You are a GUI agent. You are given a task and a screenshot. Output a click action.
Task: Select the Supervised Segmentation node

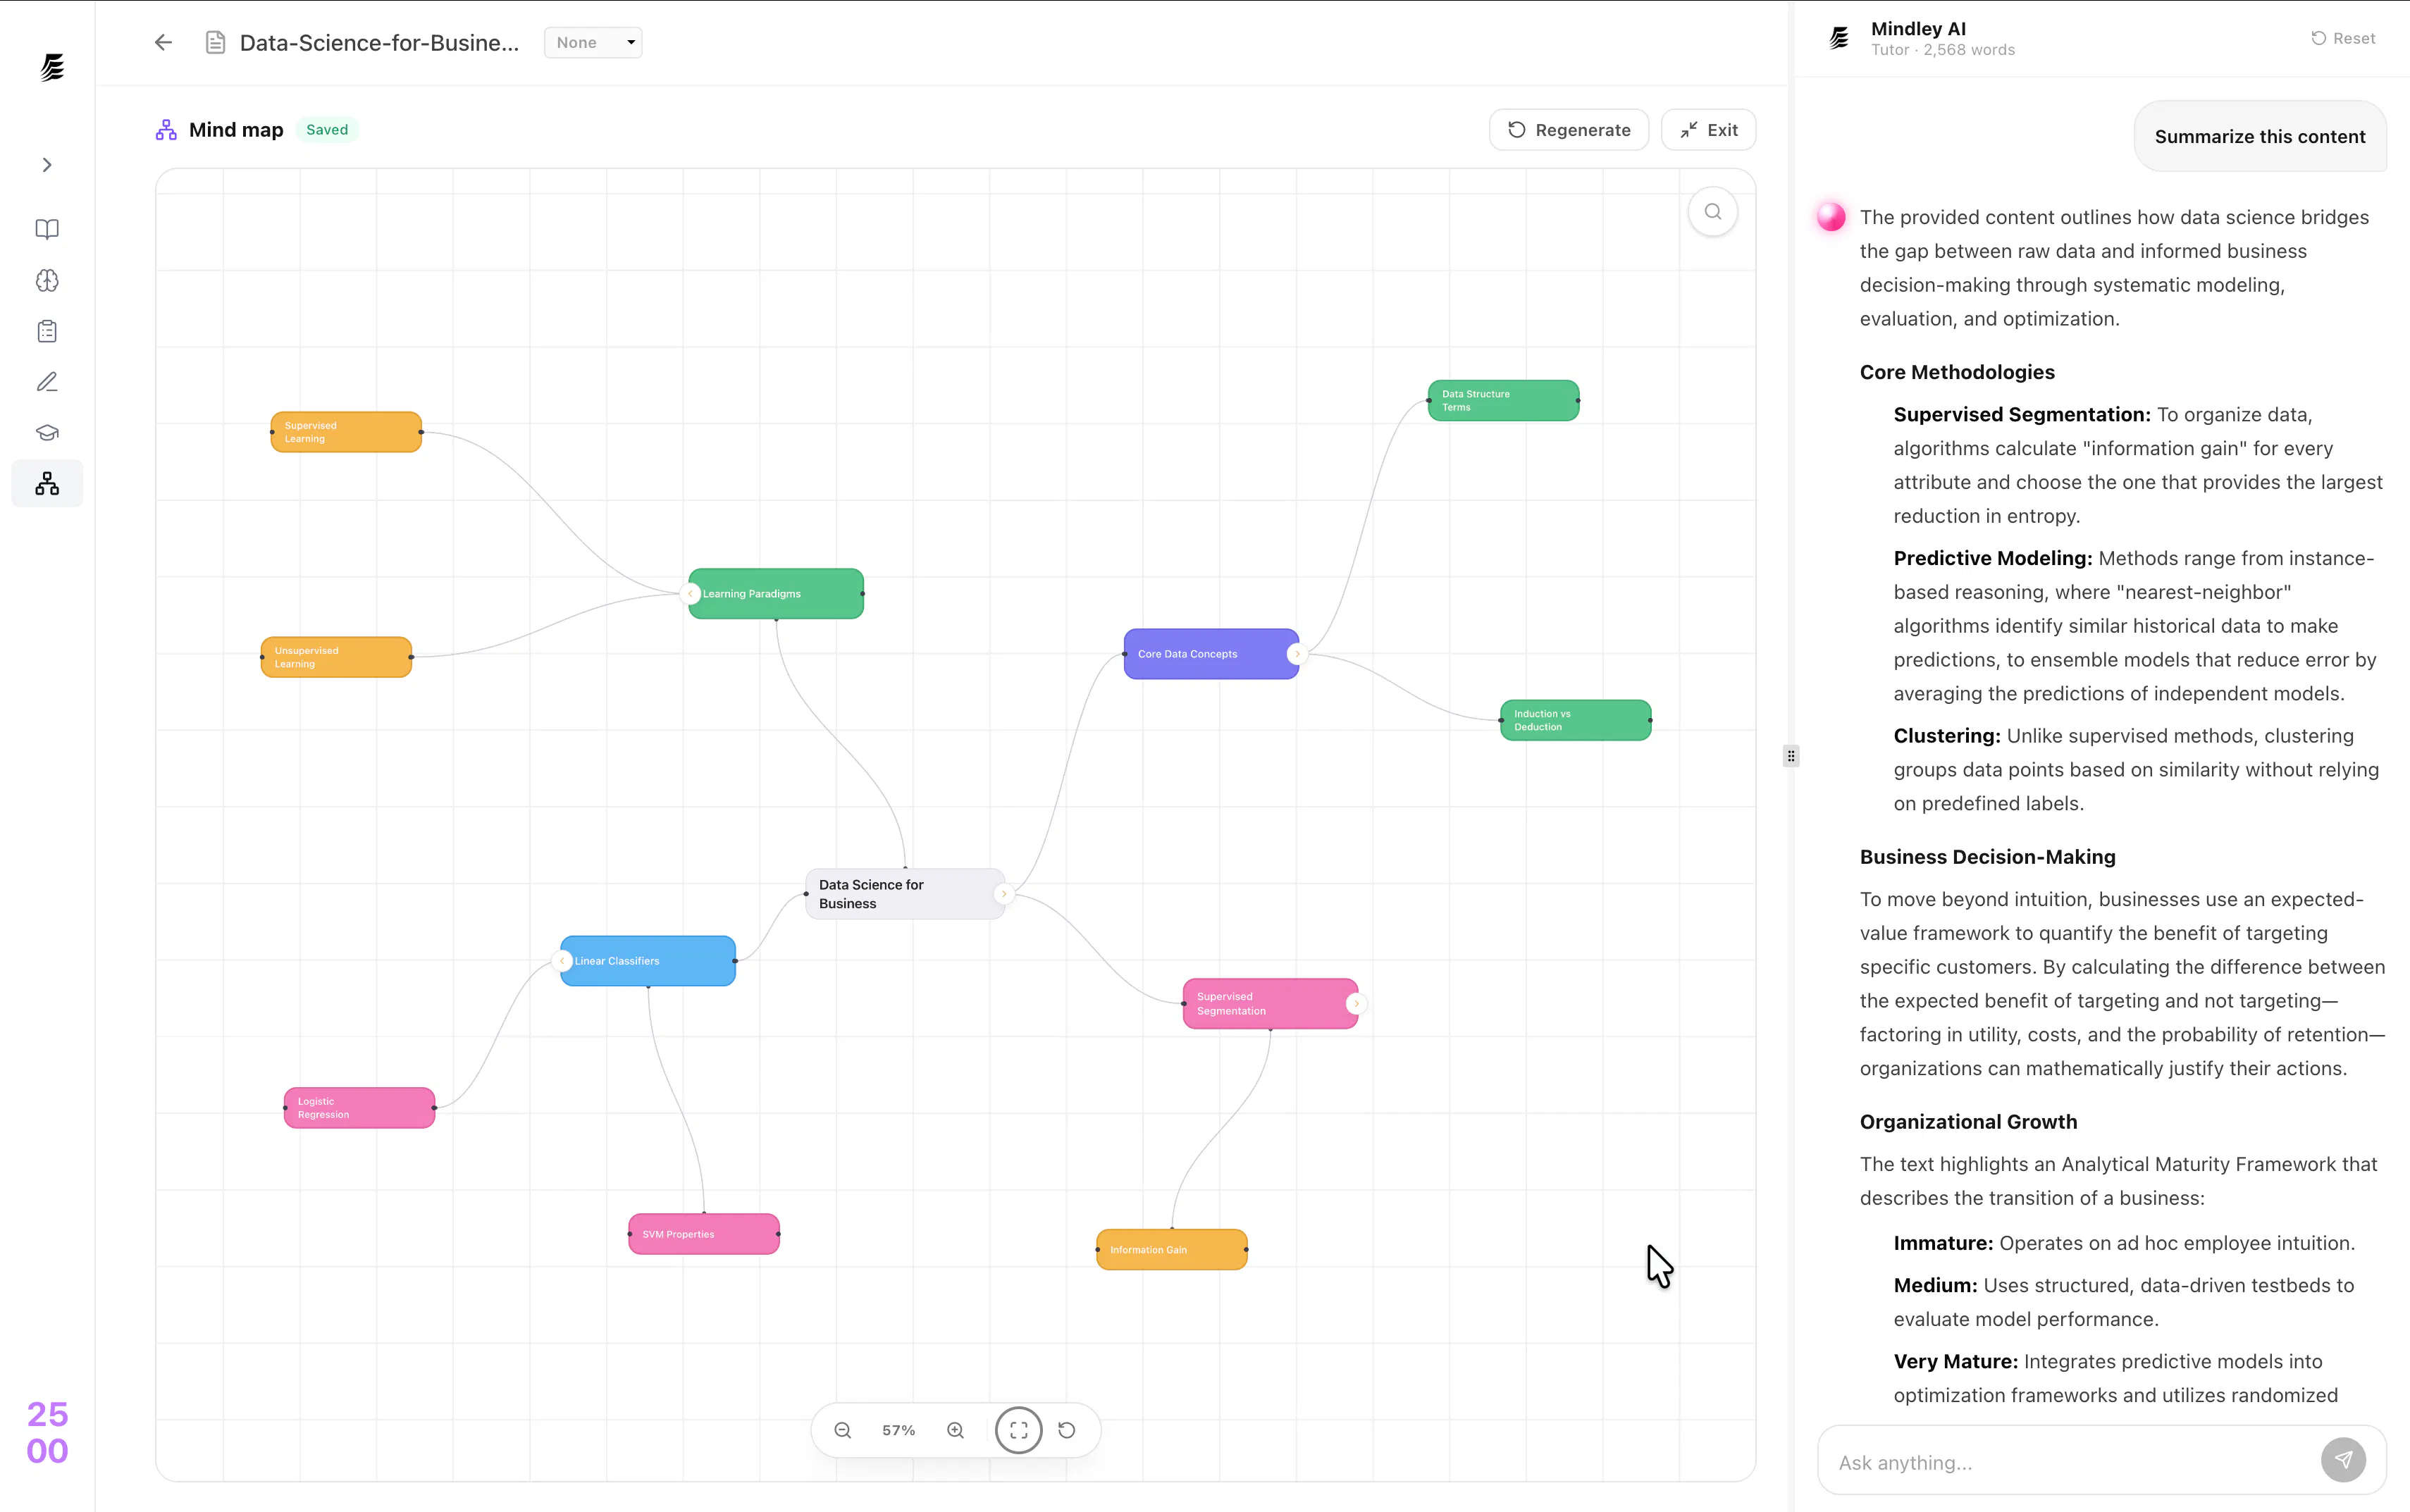click(x=1270, y=1004)
